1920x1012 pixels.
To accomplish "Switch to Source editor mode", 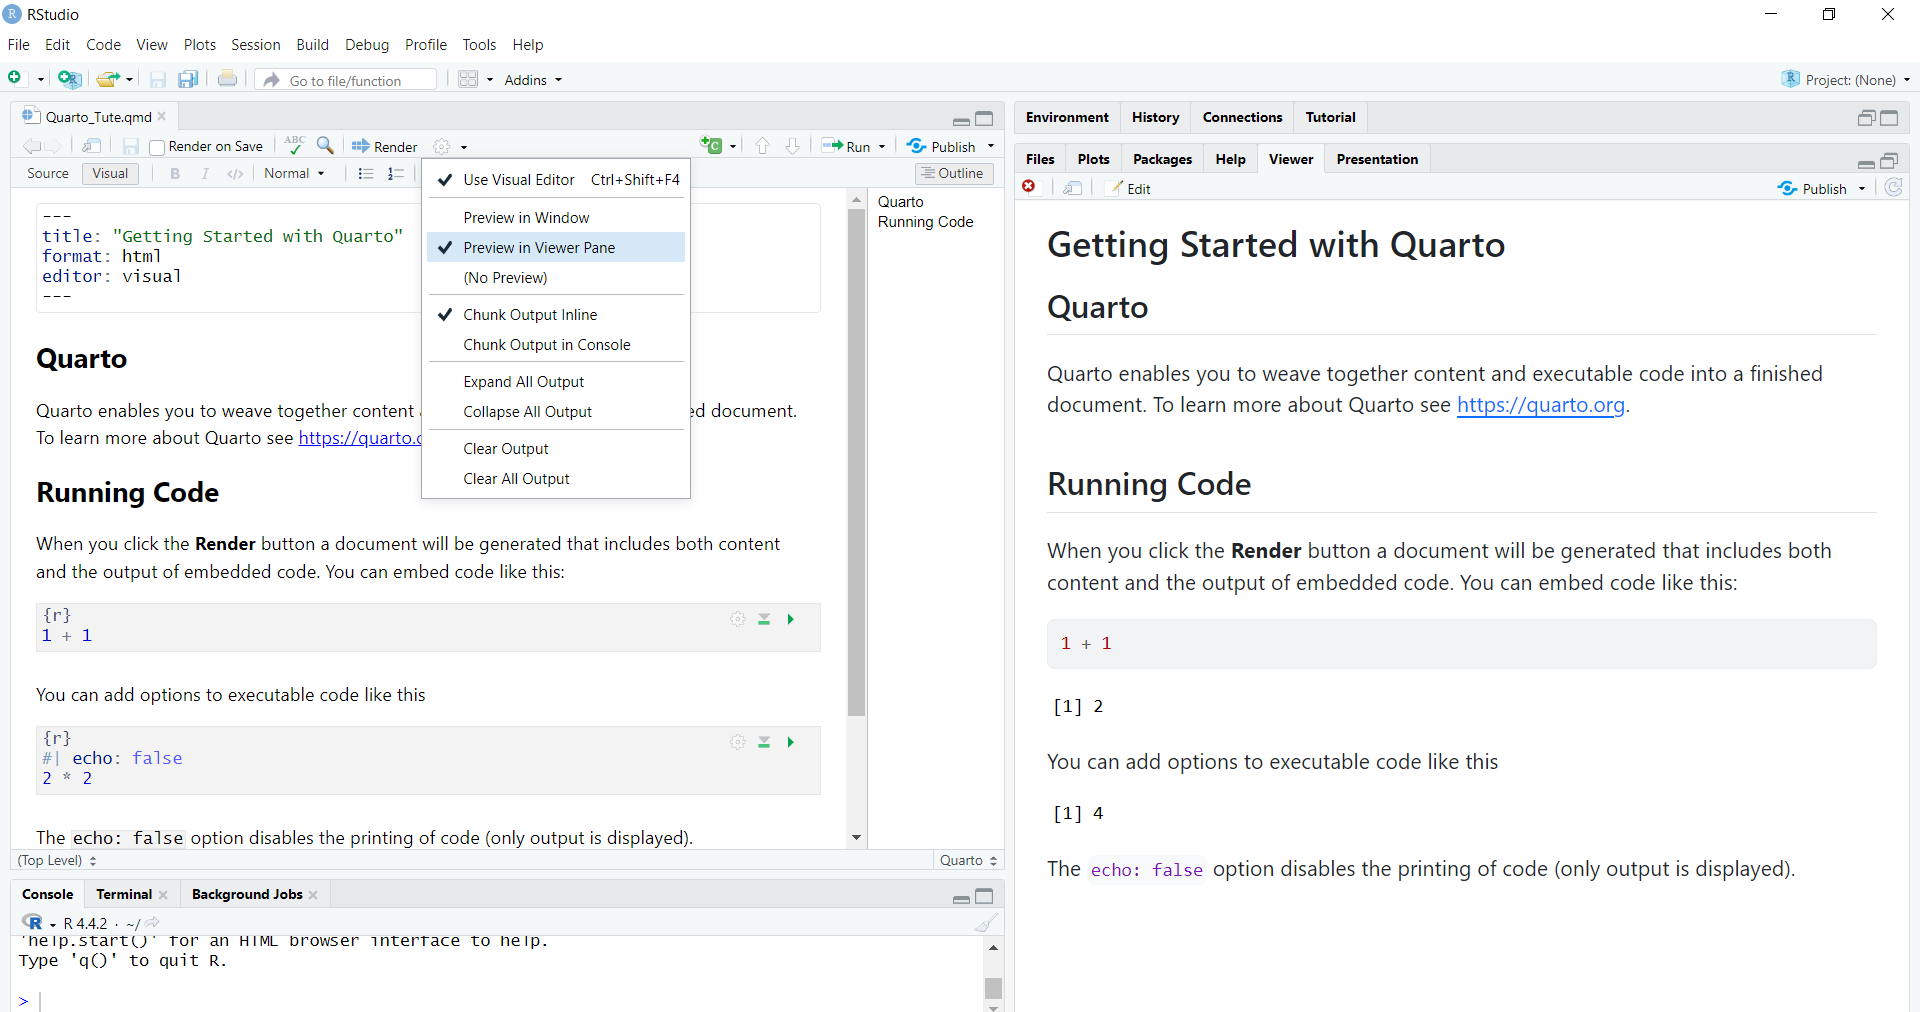I will coord(48,174).
